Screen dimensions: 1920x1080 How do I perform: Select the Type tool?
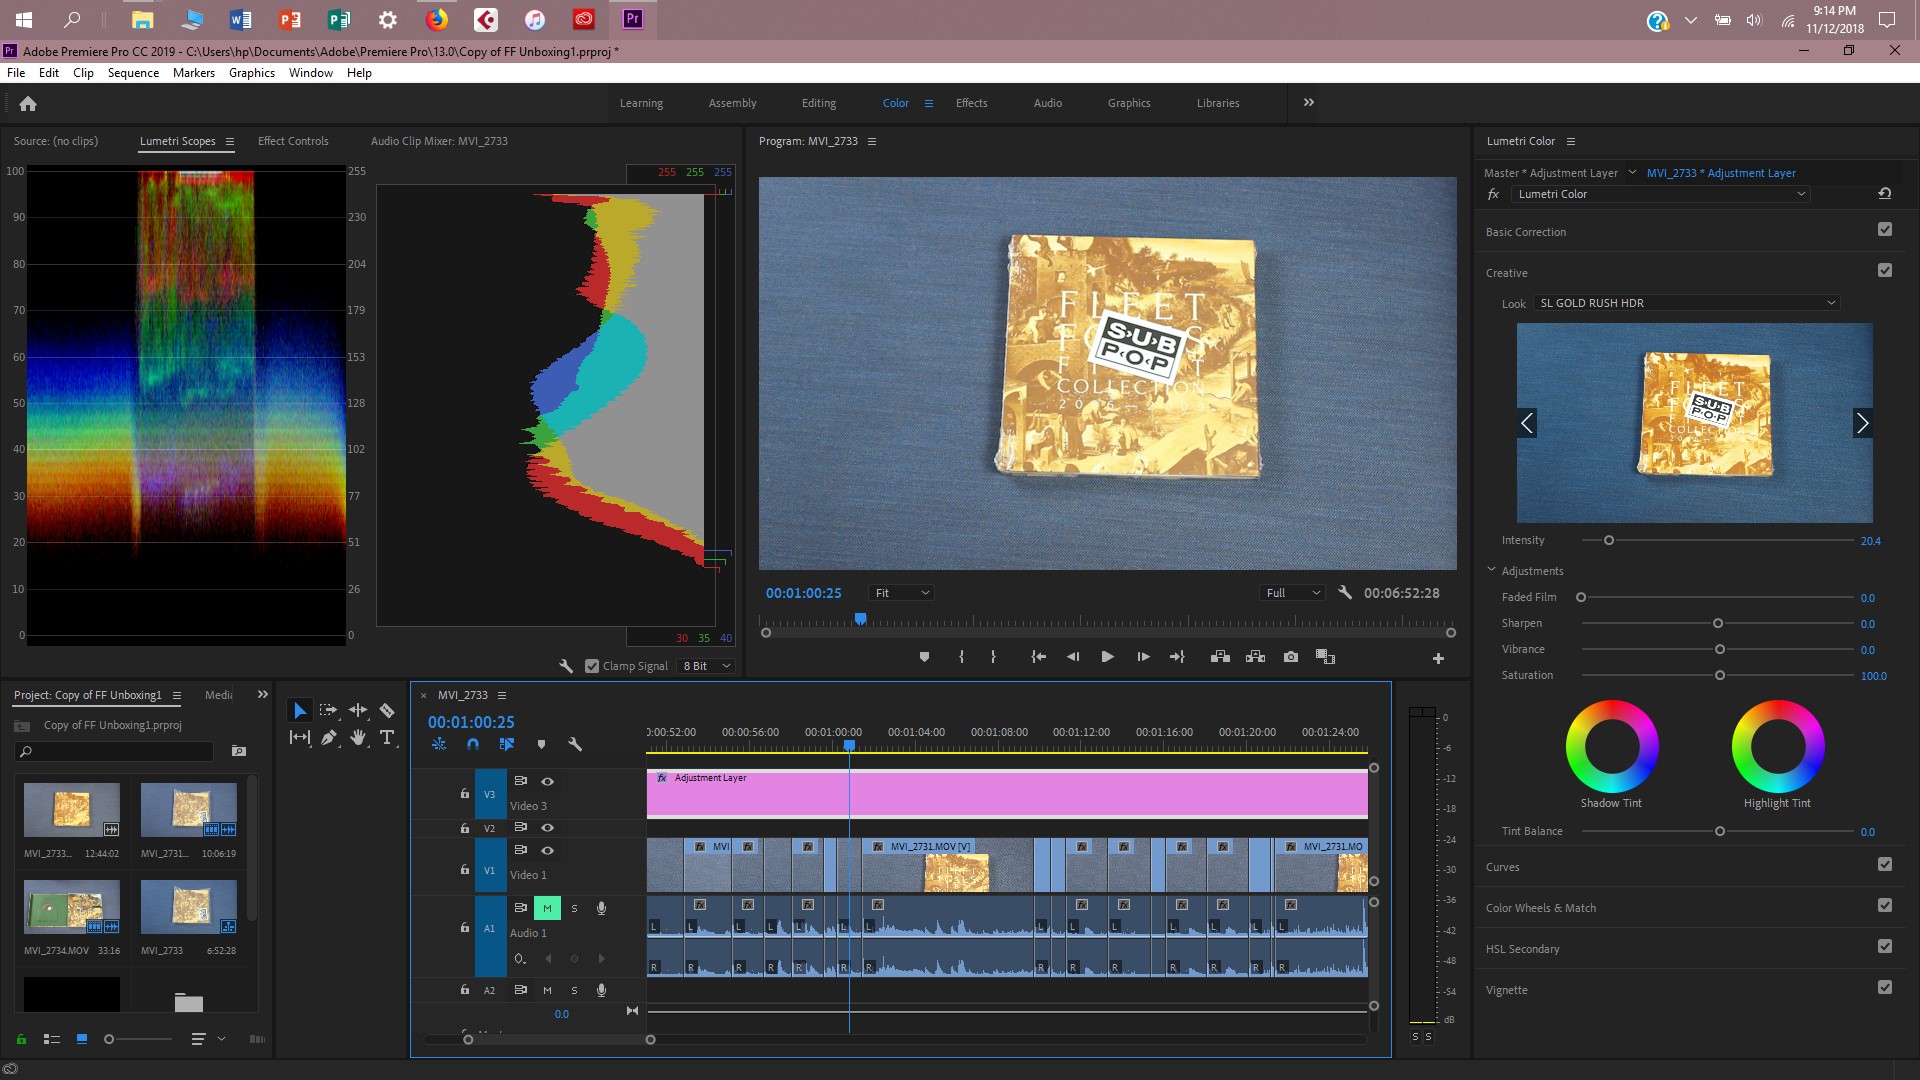pyautogui.click(x=387, y=738)
